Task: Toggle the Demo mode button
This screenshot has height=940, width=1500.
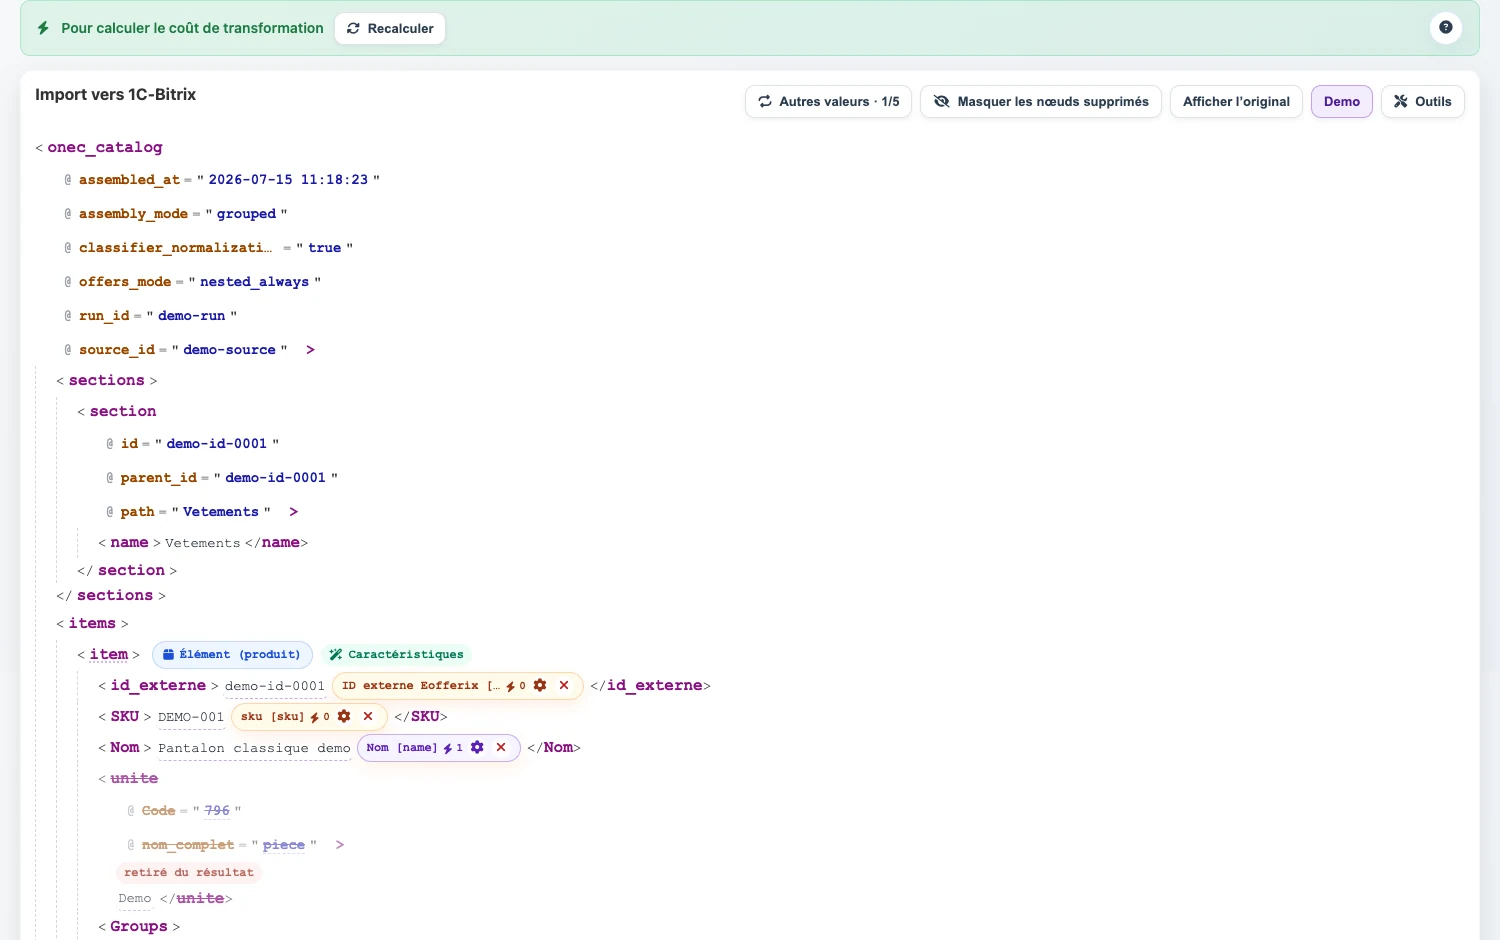Action: click(x=1342, y=101)
